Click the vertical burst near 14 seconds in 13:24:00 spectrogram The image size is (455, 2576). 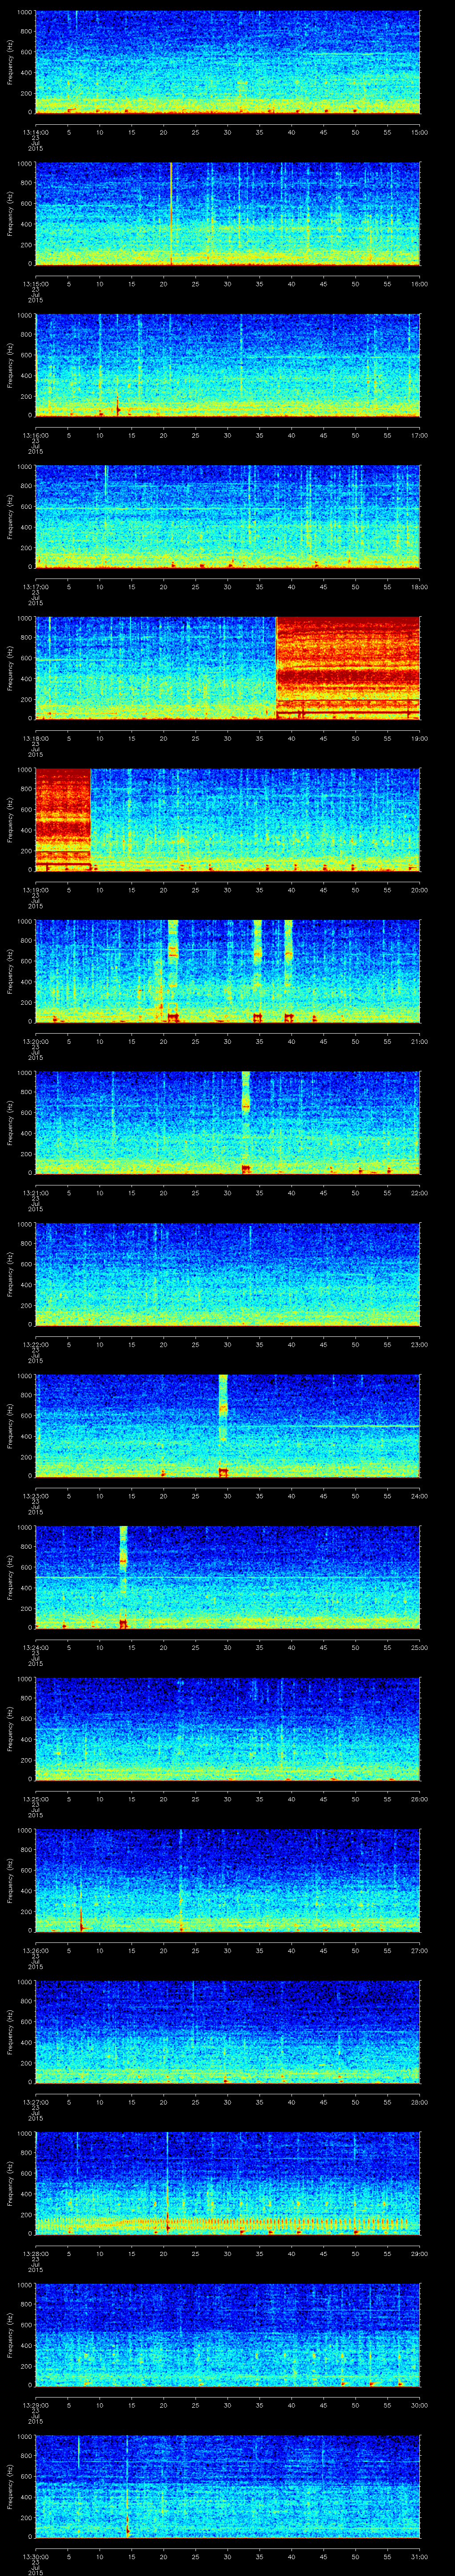[123, 1577]
